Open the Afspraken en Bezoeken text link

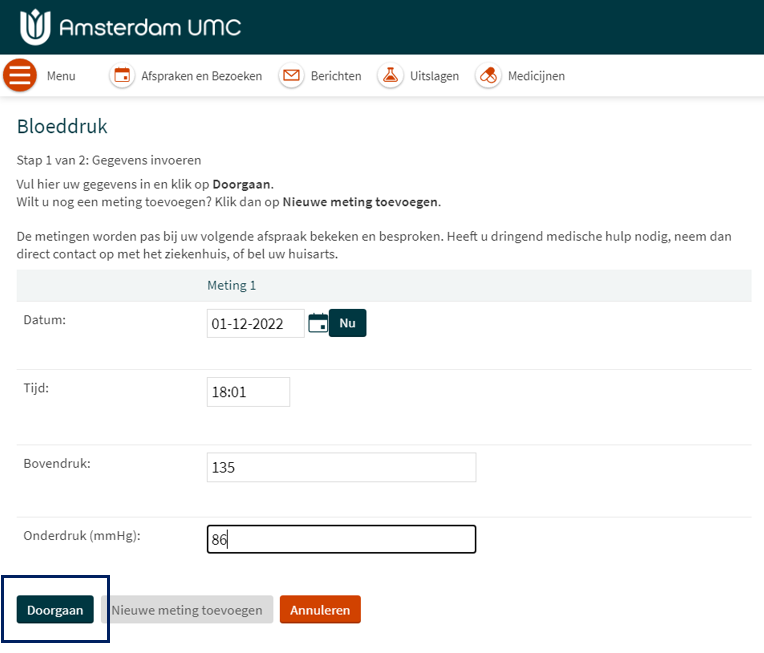[x=201, y=76]
